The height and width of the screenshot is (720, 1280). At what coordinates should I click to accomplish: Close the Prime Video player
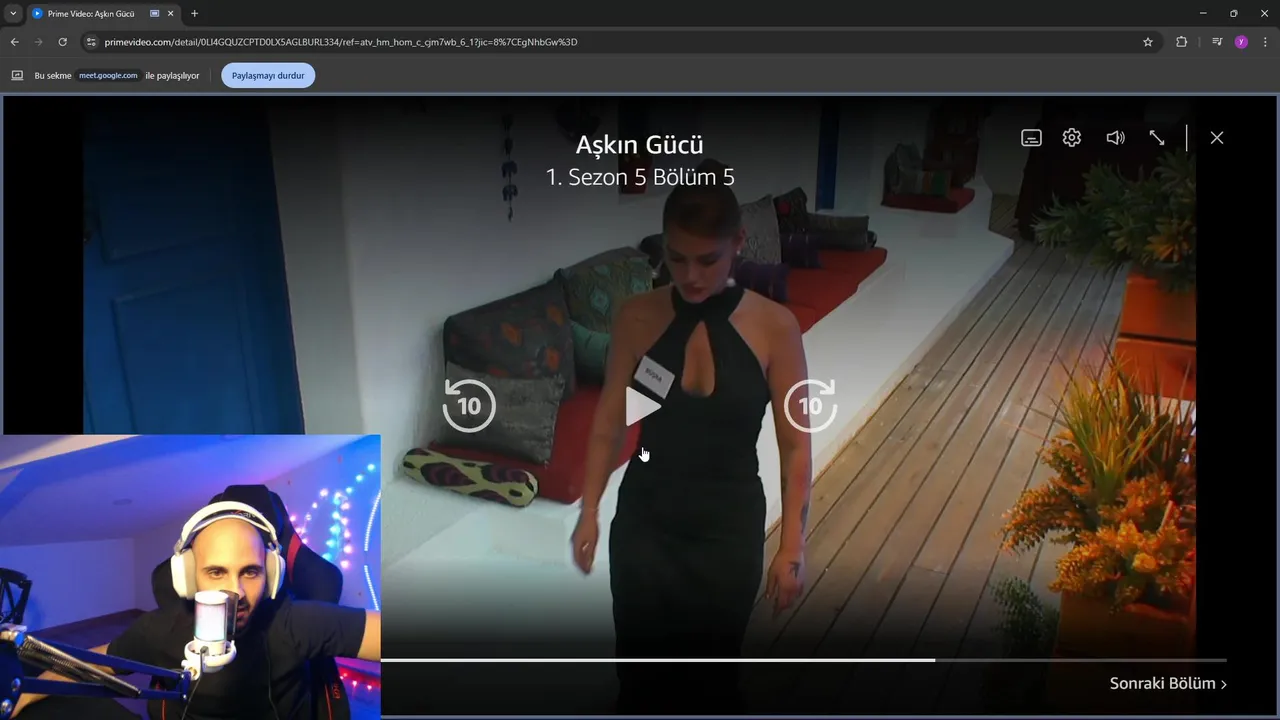click(x=1217, y=138)
